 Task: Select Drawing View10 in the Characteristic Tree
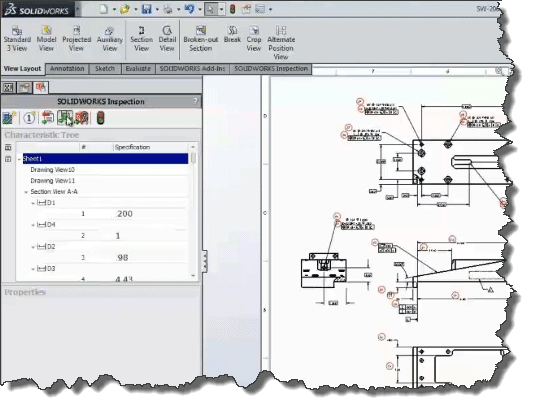pos(52,170)
